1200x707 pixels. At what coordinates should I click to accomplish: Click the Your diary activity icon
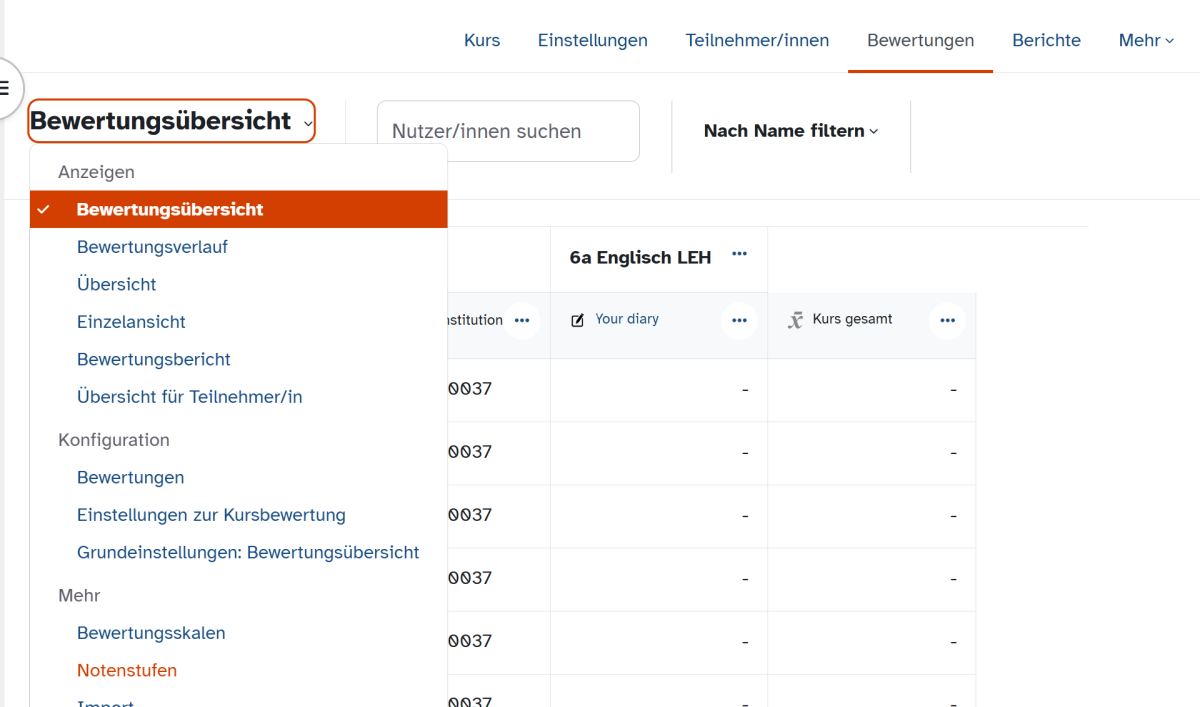[577, 321]
